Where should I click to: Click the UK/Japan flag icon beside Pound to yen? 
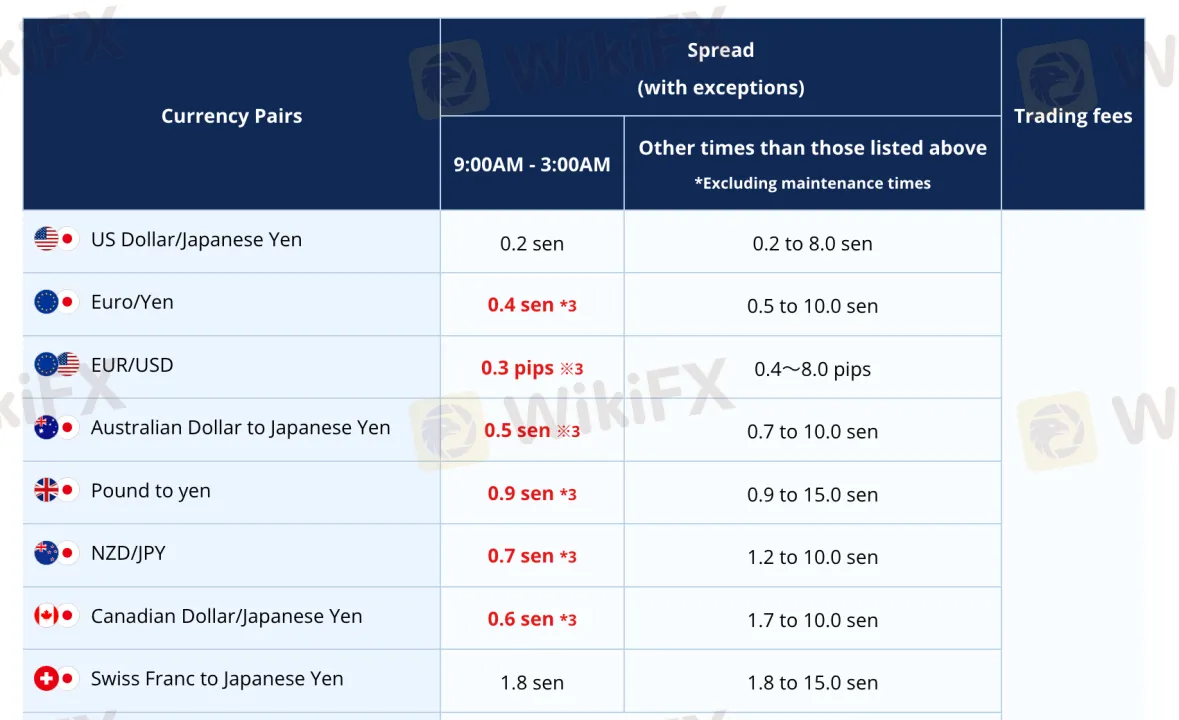(x=56, y=490)
